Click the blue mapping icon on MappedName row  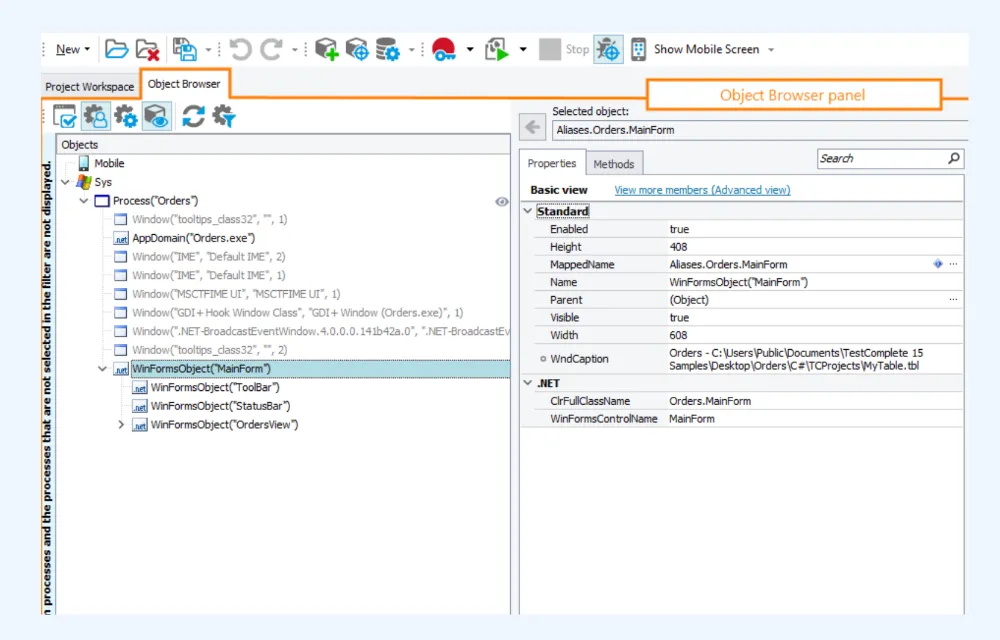point(938,264)
